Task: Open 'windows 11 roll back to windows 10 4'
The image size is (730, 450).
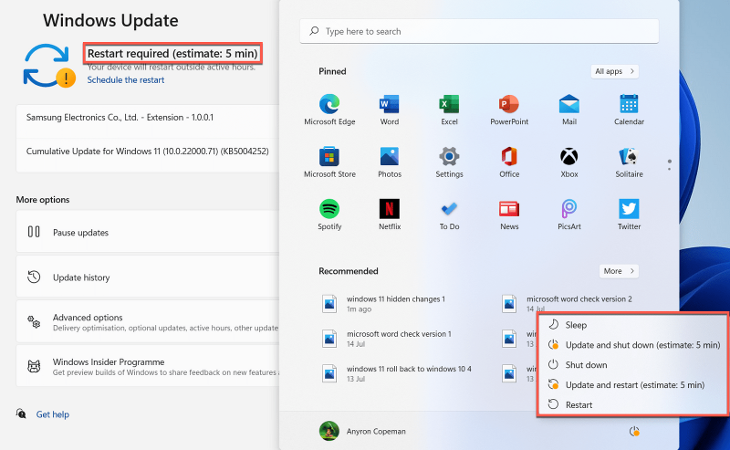Action: tap(397, 373)
